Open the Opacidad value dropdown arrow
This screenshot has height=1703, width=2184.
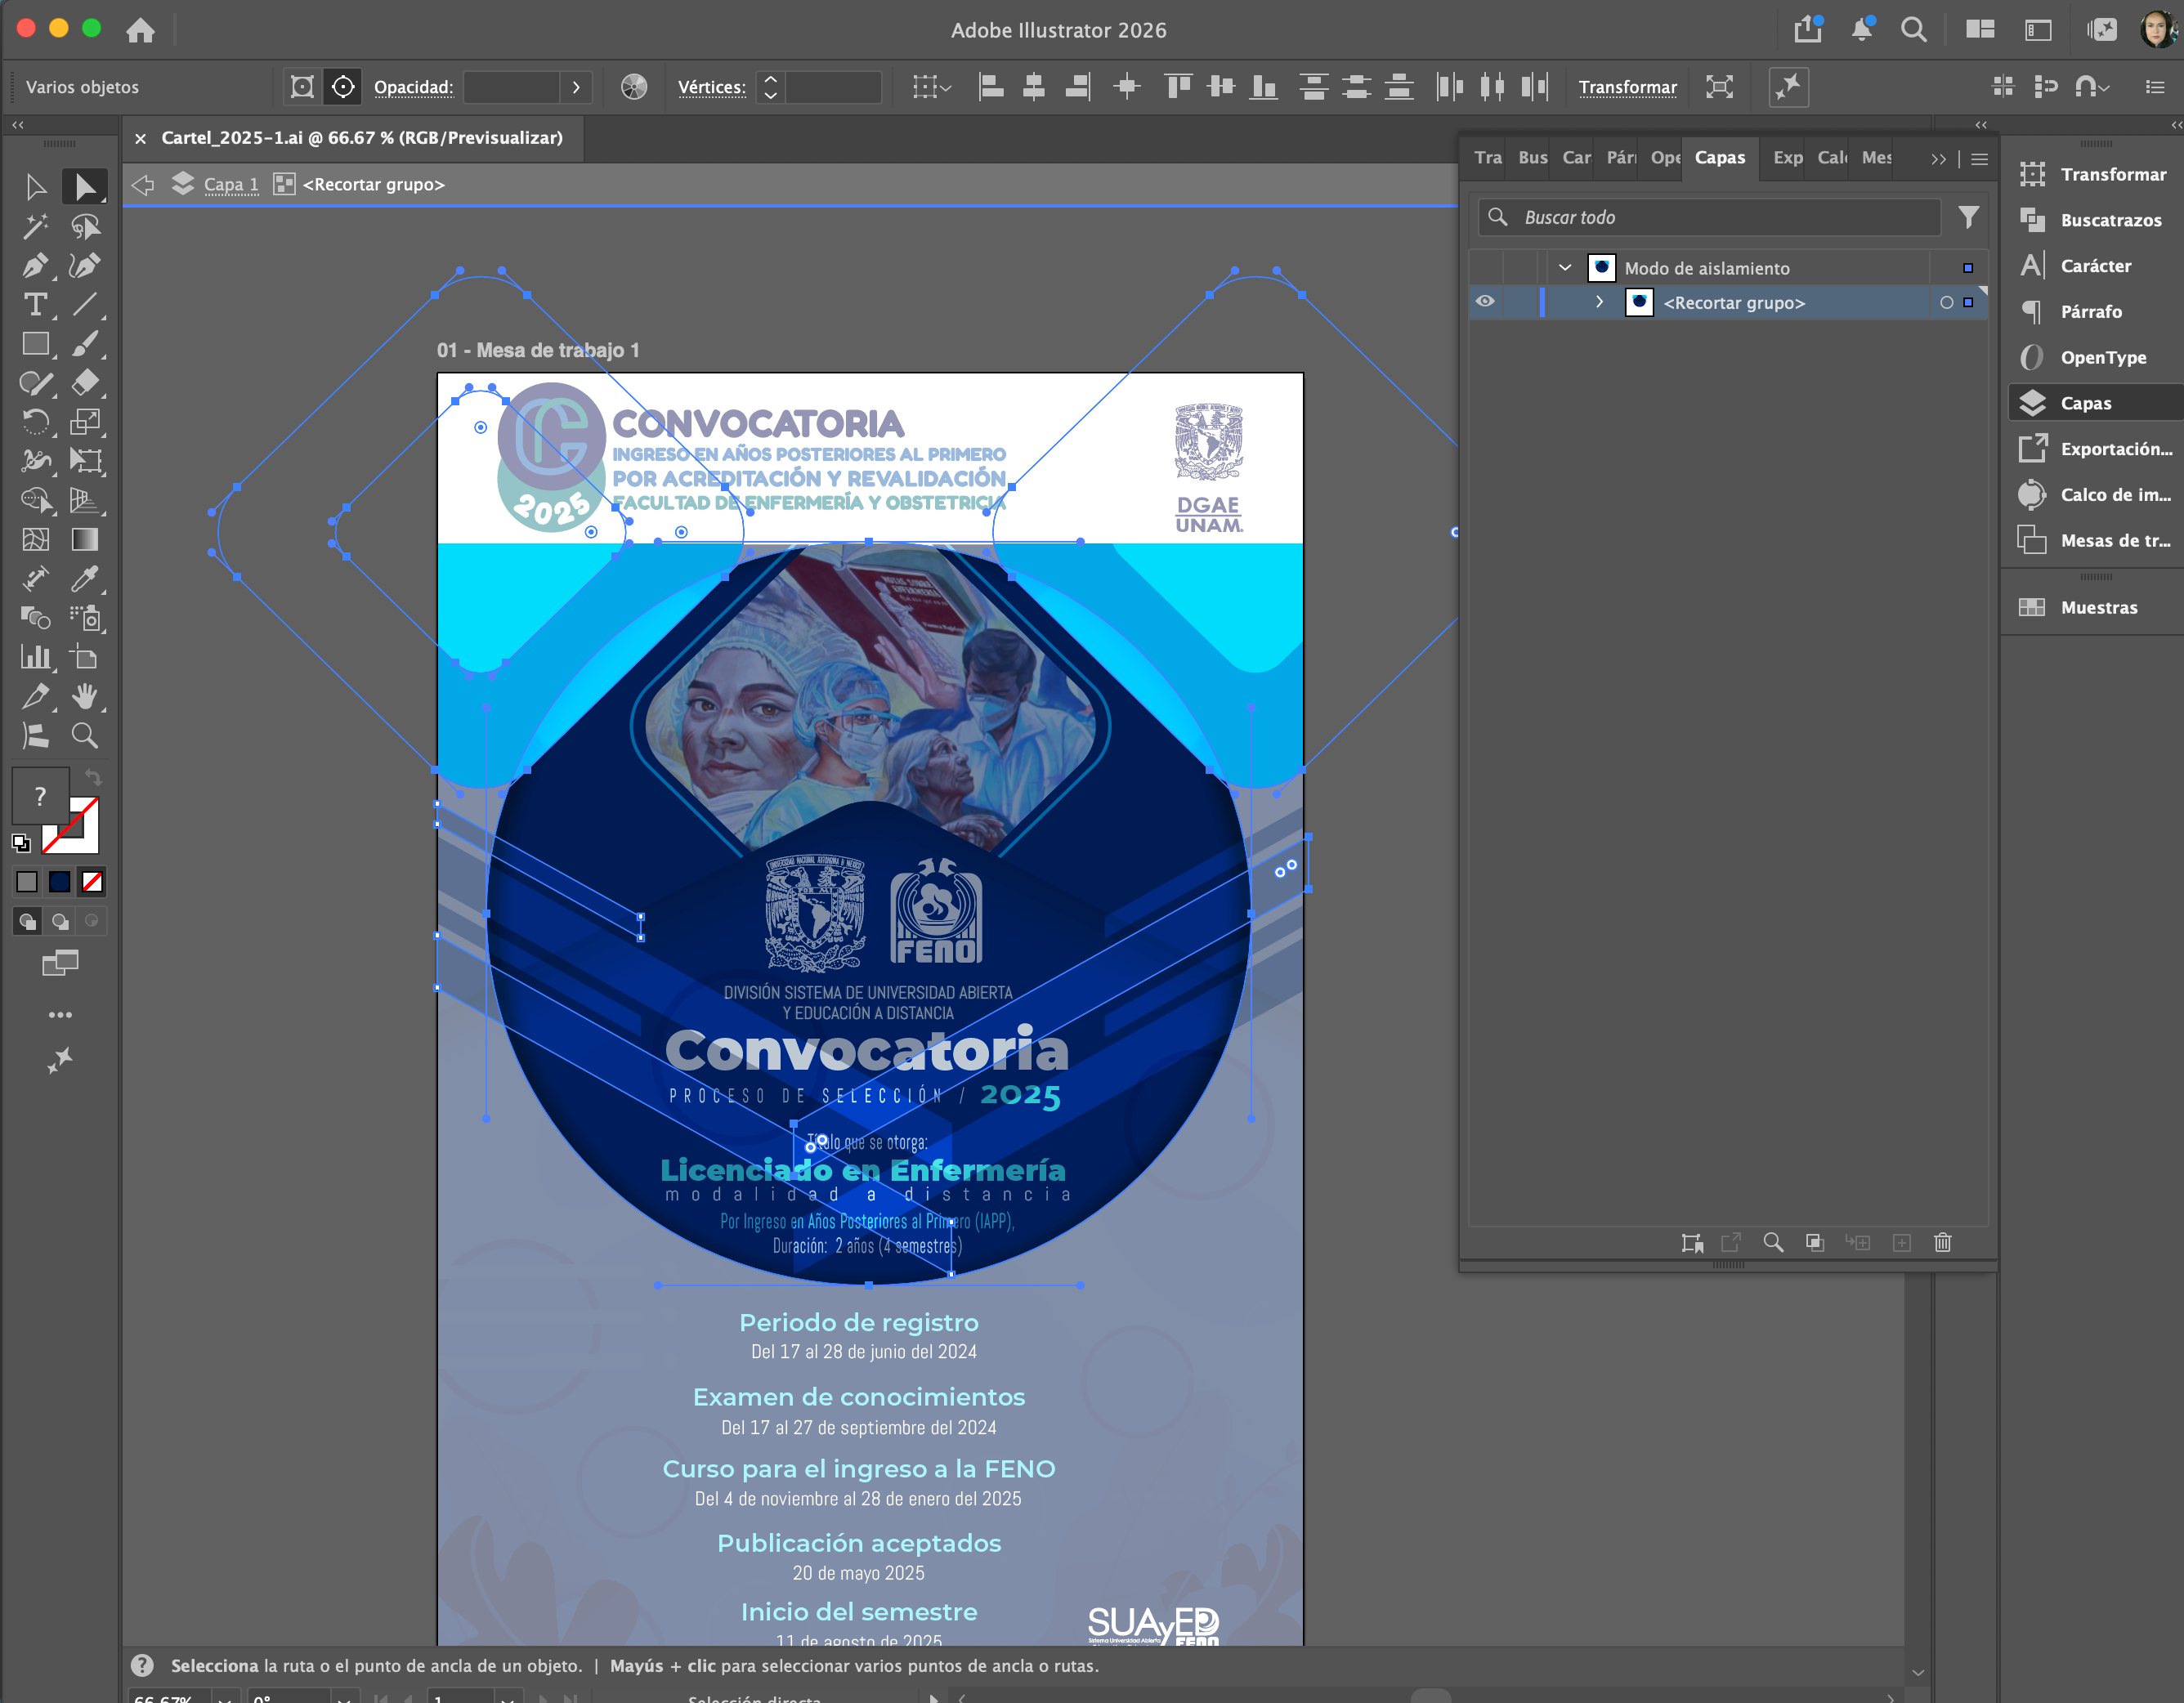coord(576,87)
